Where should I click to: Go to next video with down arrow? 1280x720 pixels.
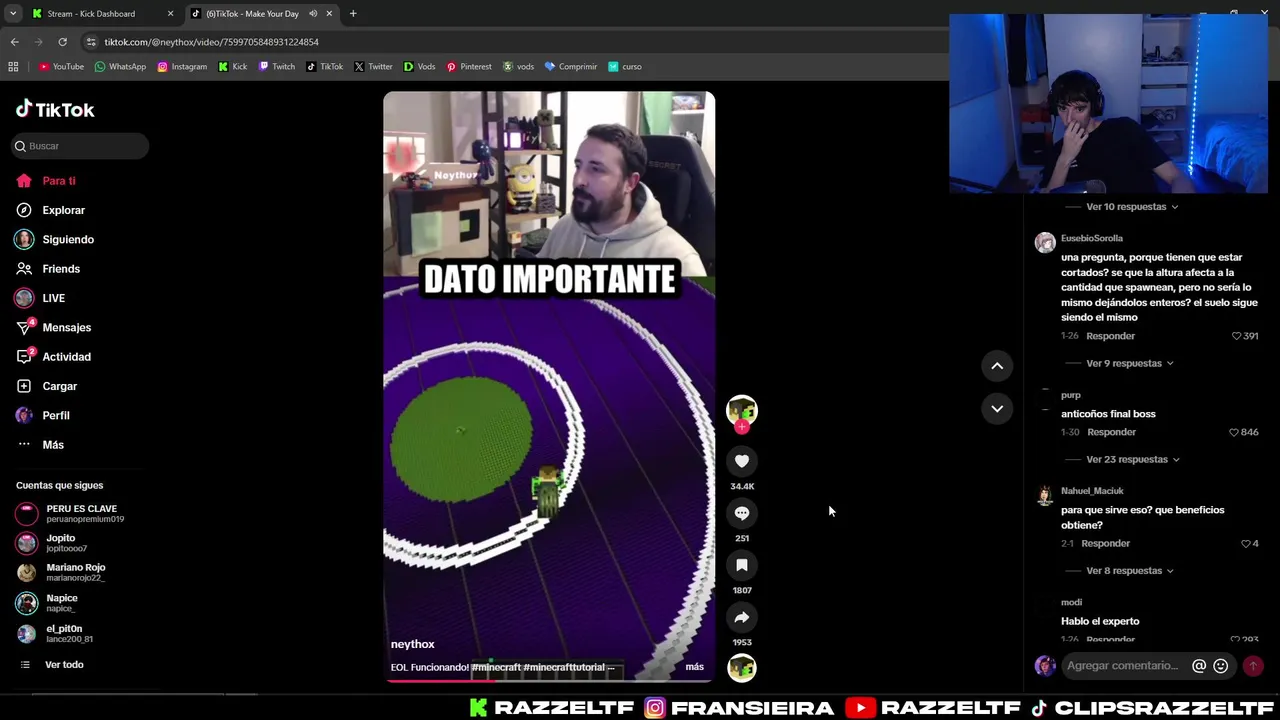coord(997,408)
